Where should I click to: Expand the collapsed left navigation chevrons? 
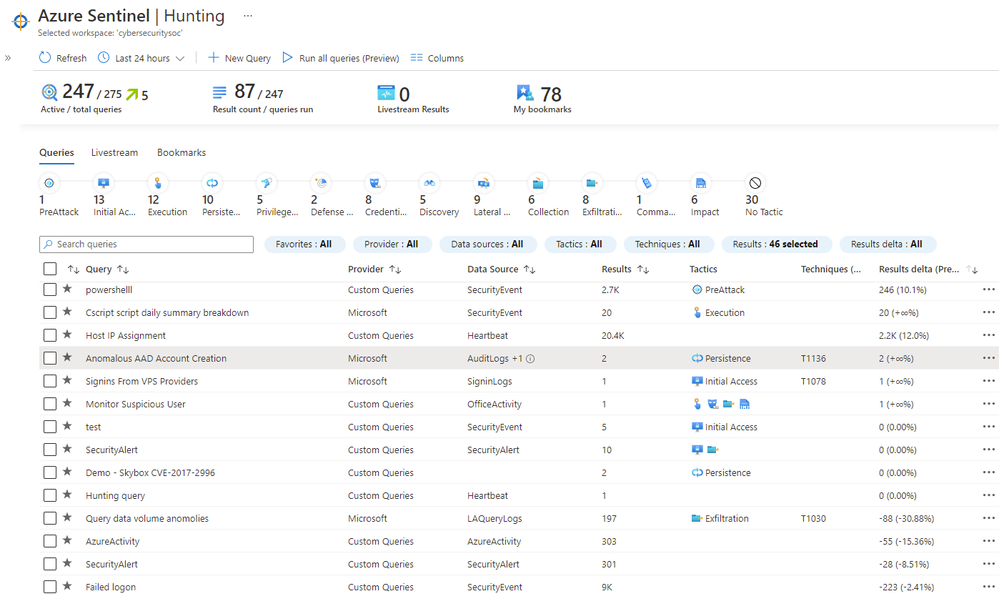8,58
